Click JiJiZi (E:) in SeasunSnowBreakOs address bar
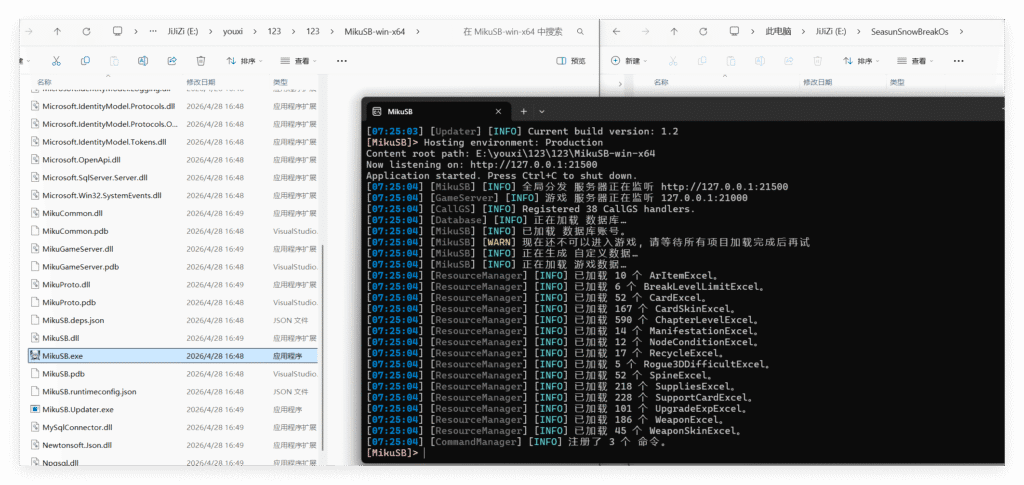Screen dimensions: 1024x485 pyautogui.click(x=831, y=31)
